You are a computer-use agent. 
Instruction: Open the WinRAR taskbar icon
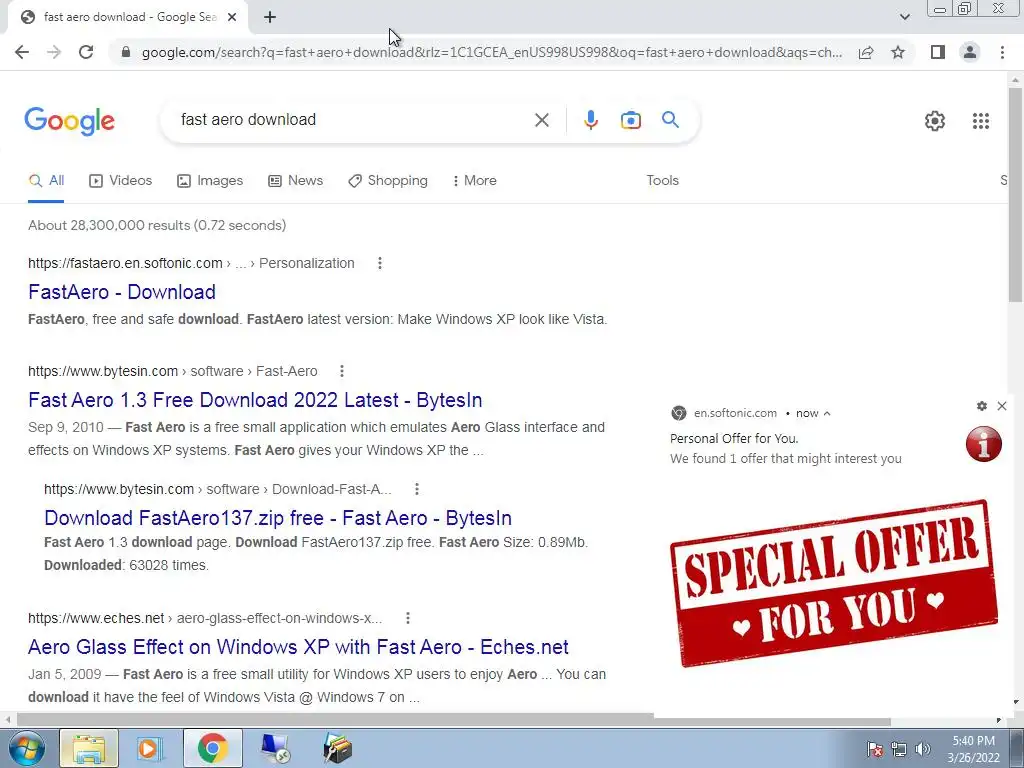click(337, 748)
